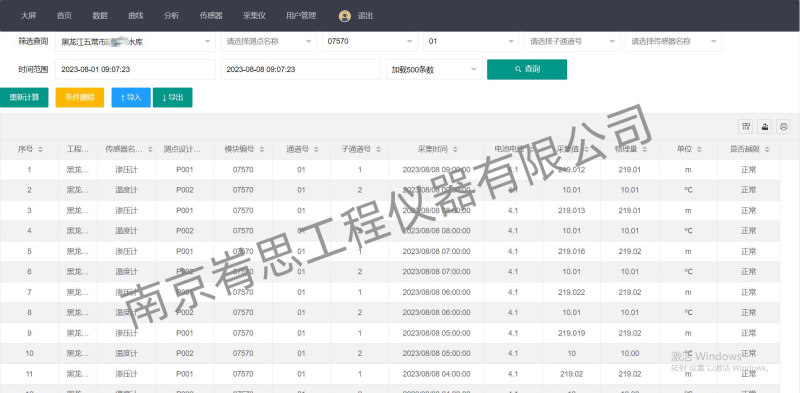Open the 分析 menu item
Screen dimensions: 800x393
[171, 16]
